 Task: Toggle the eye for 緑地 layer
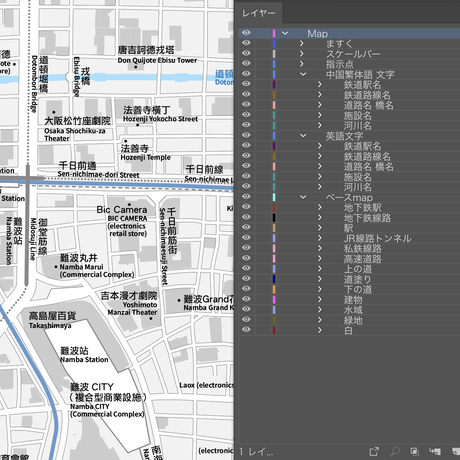click(x=246, y=319)
